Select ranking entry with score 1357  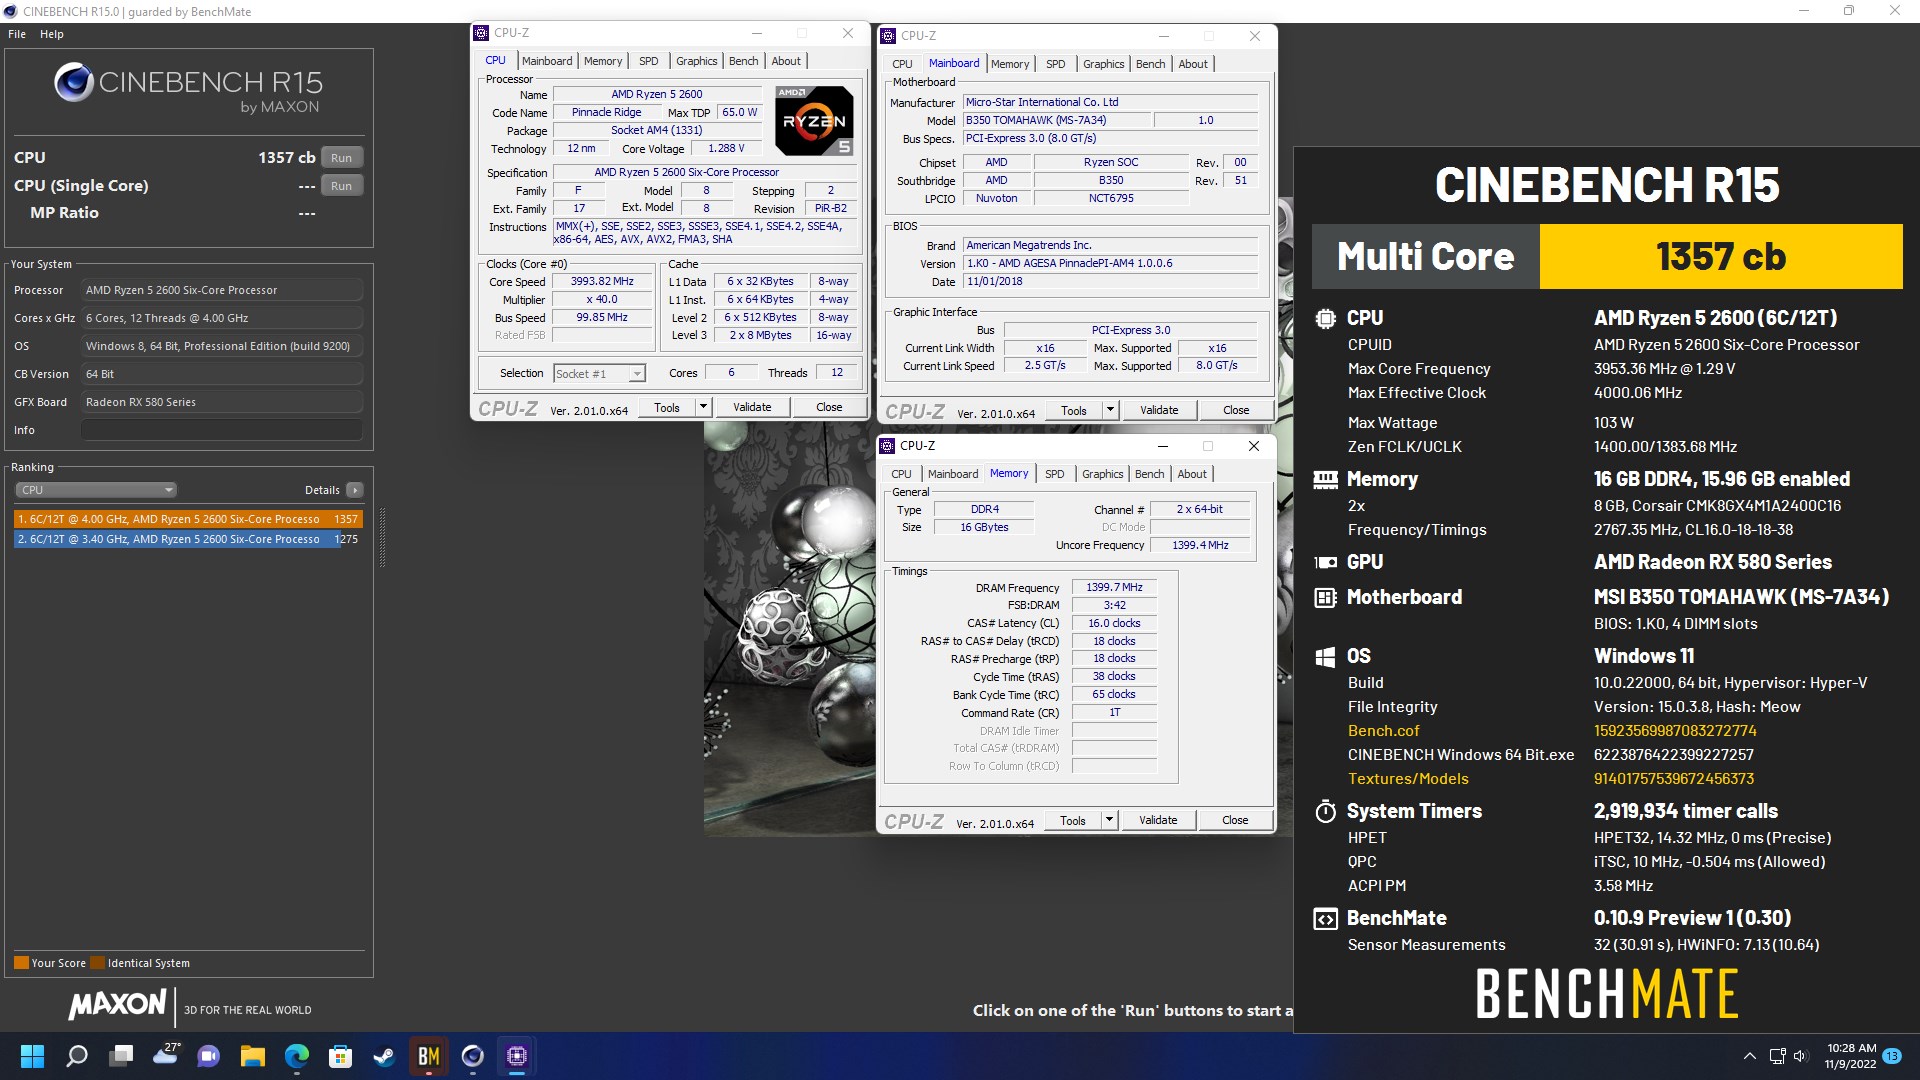pyautogui.click(x=188, y=519)
